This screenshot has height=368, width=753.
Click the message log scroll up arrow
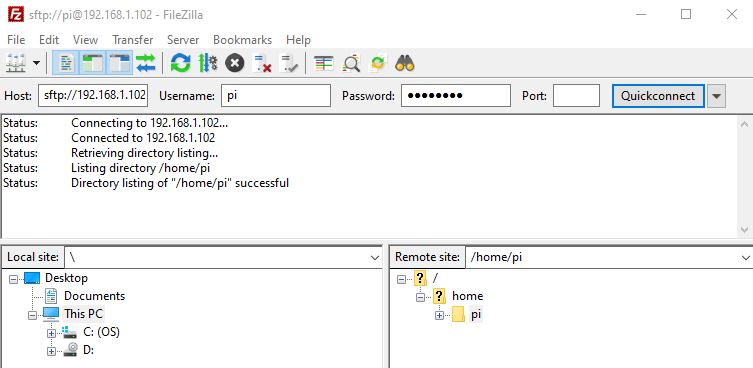(x=745, y=123)
